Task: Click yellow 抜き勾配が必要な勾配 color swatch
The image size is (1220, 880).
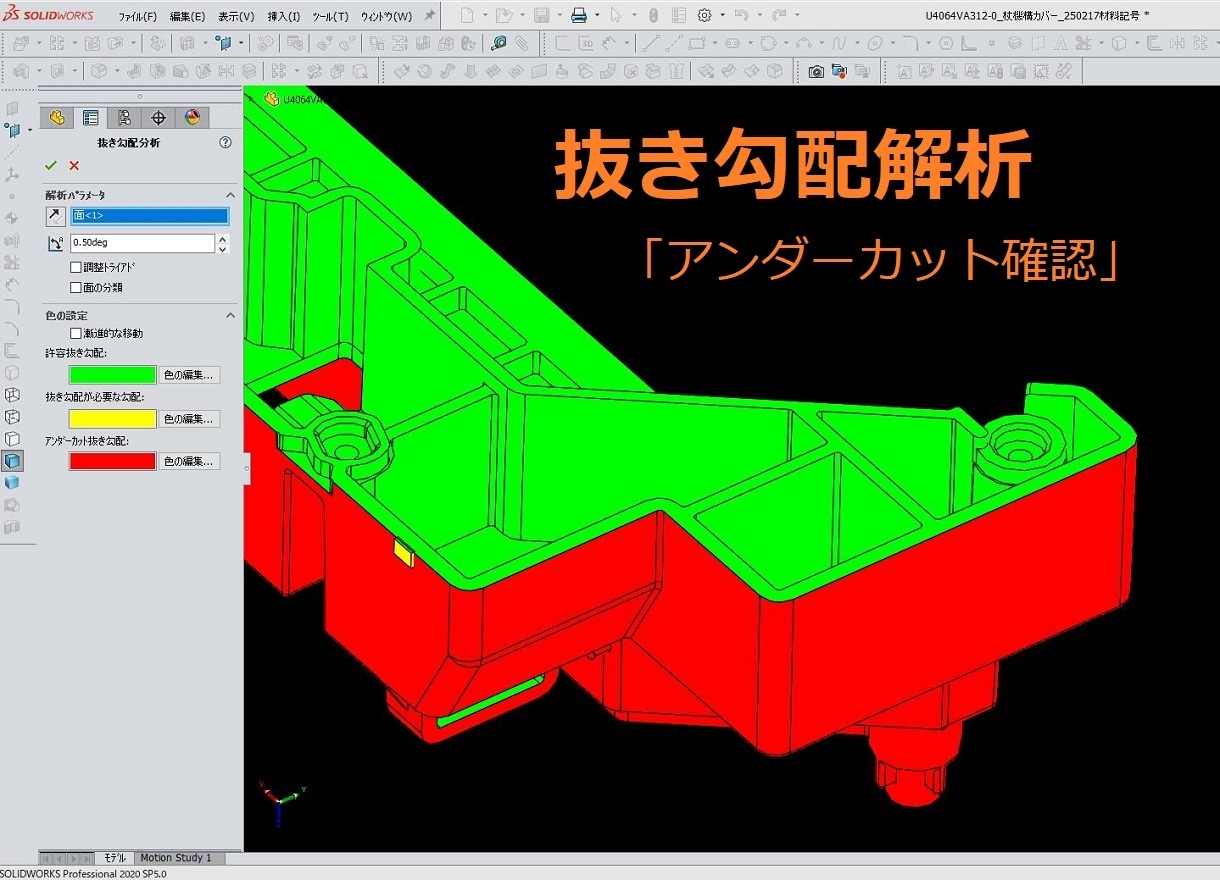Action: coord(113,419)
